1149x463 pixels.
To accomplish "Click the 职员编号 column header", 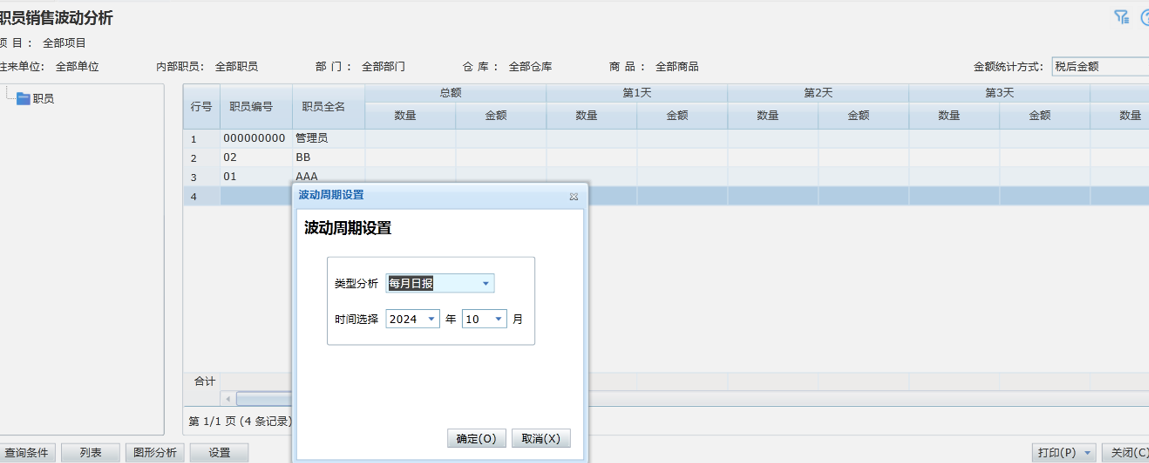I will pyautogui.click(x=251, y=106).
